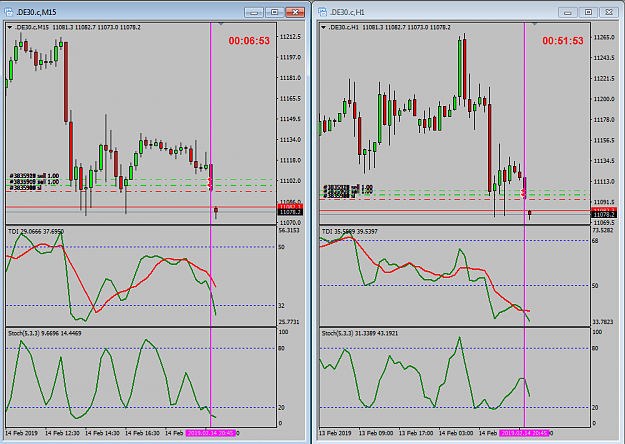This screenshot has width=625, height=444.
Task: Minimize the .DE30.c,M15 window
Action: point(254,12)
